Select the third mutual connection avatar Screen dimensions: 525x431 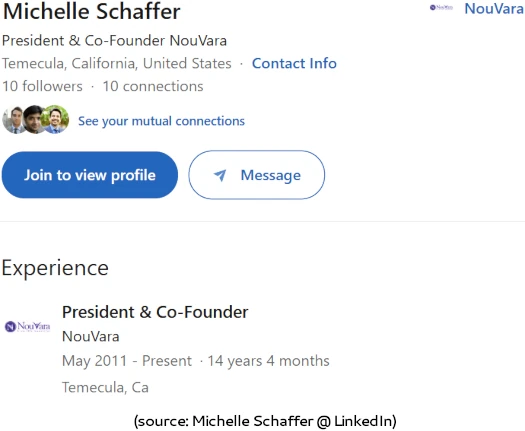click(x=55, y=119)
